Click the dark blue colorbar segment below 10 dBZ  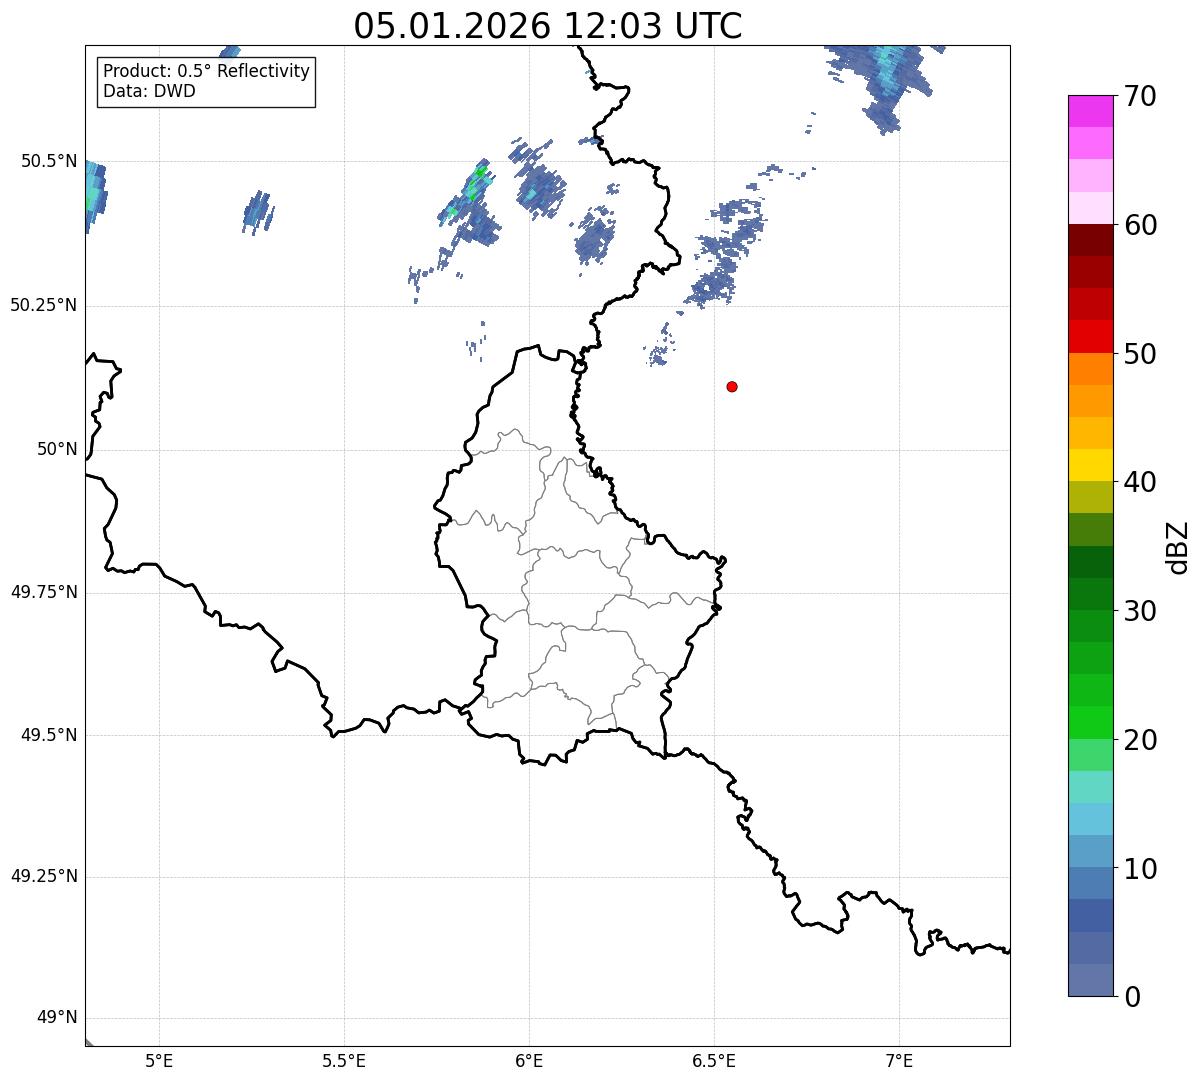point(1090,916)
